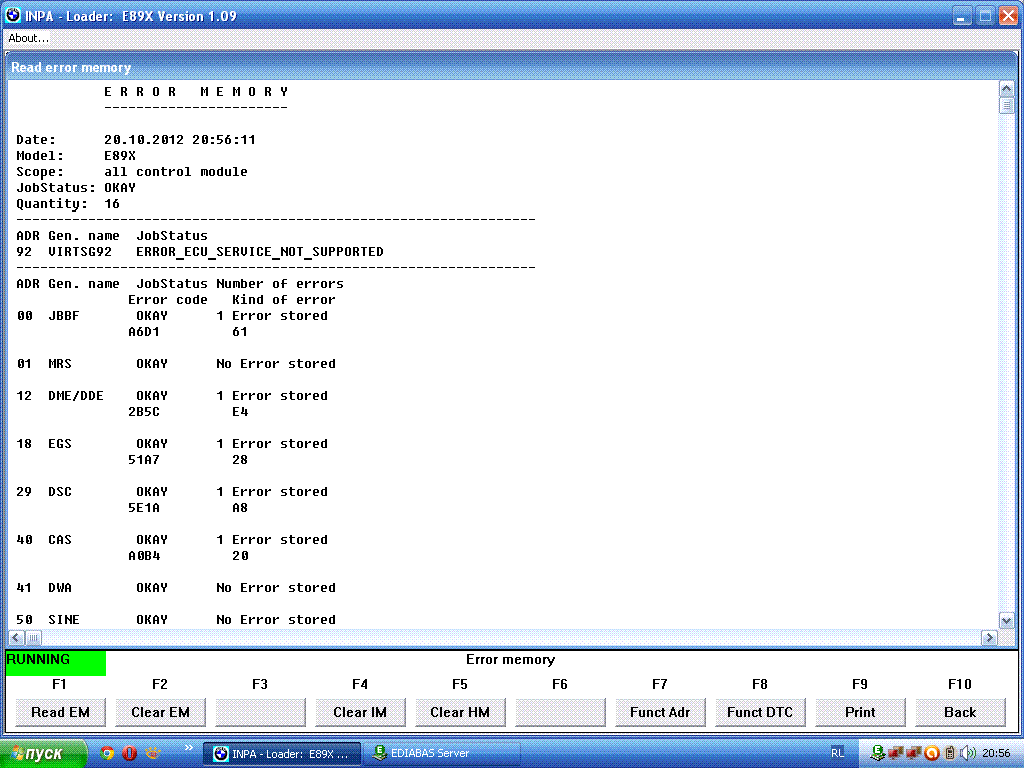Print the error memory report
Screen dimensions: 1024x768
[x=860, y=712]
